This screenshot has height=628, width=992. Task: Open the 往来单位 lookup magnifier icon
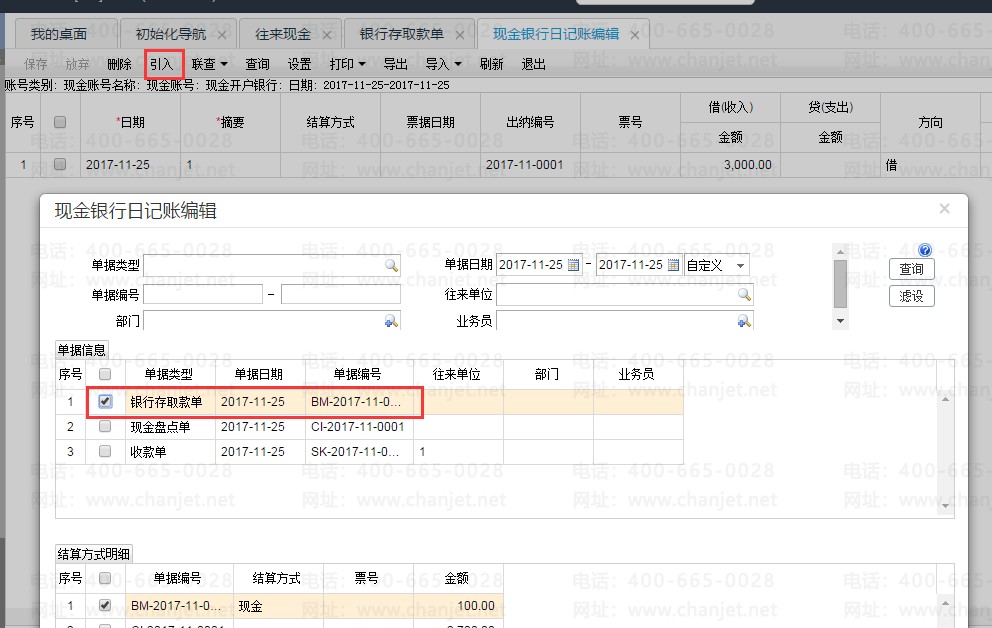(x=744, y=295)
